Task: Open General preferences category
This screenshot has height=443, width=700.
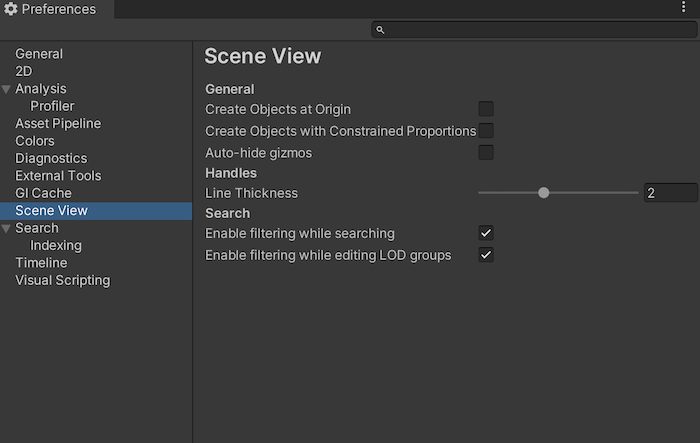Action: click(39, 54)
